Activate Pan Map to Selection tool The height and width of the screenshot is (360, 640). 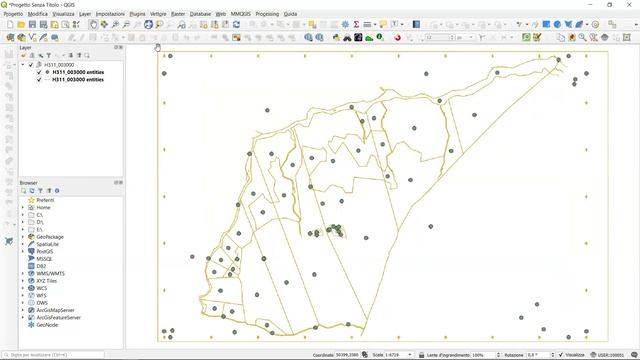coord(104,24)
